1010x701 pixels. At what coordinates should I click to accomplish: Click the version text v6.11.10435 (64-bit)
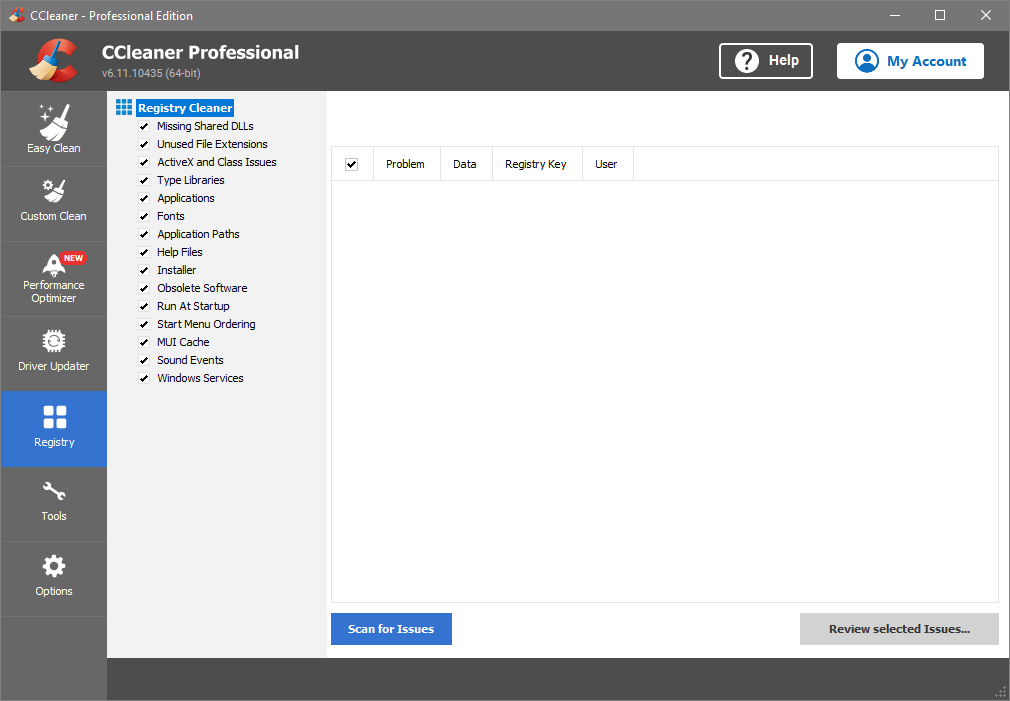151,73
